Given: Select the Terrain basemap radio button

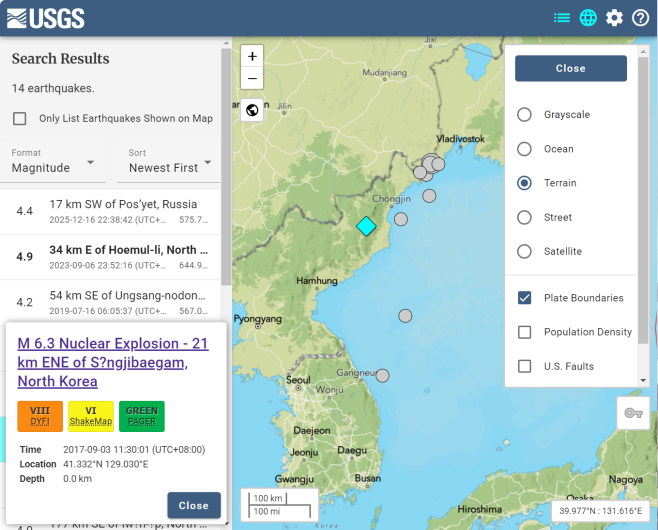Looking at the screenshot, I should [x=524, y=183].
